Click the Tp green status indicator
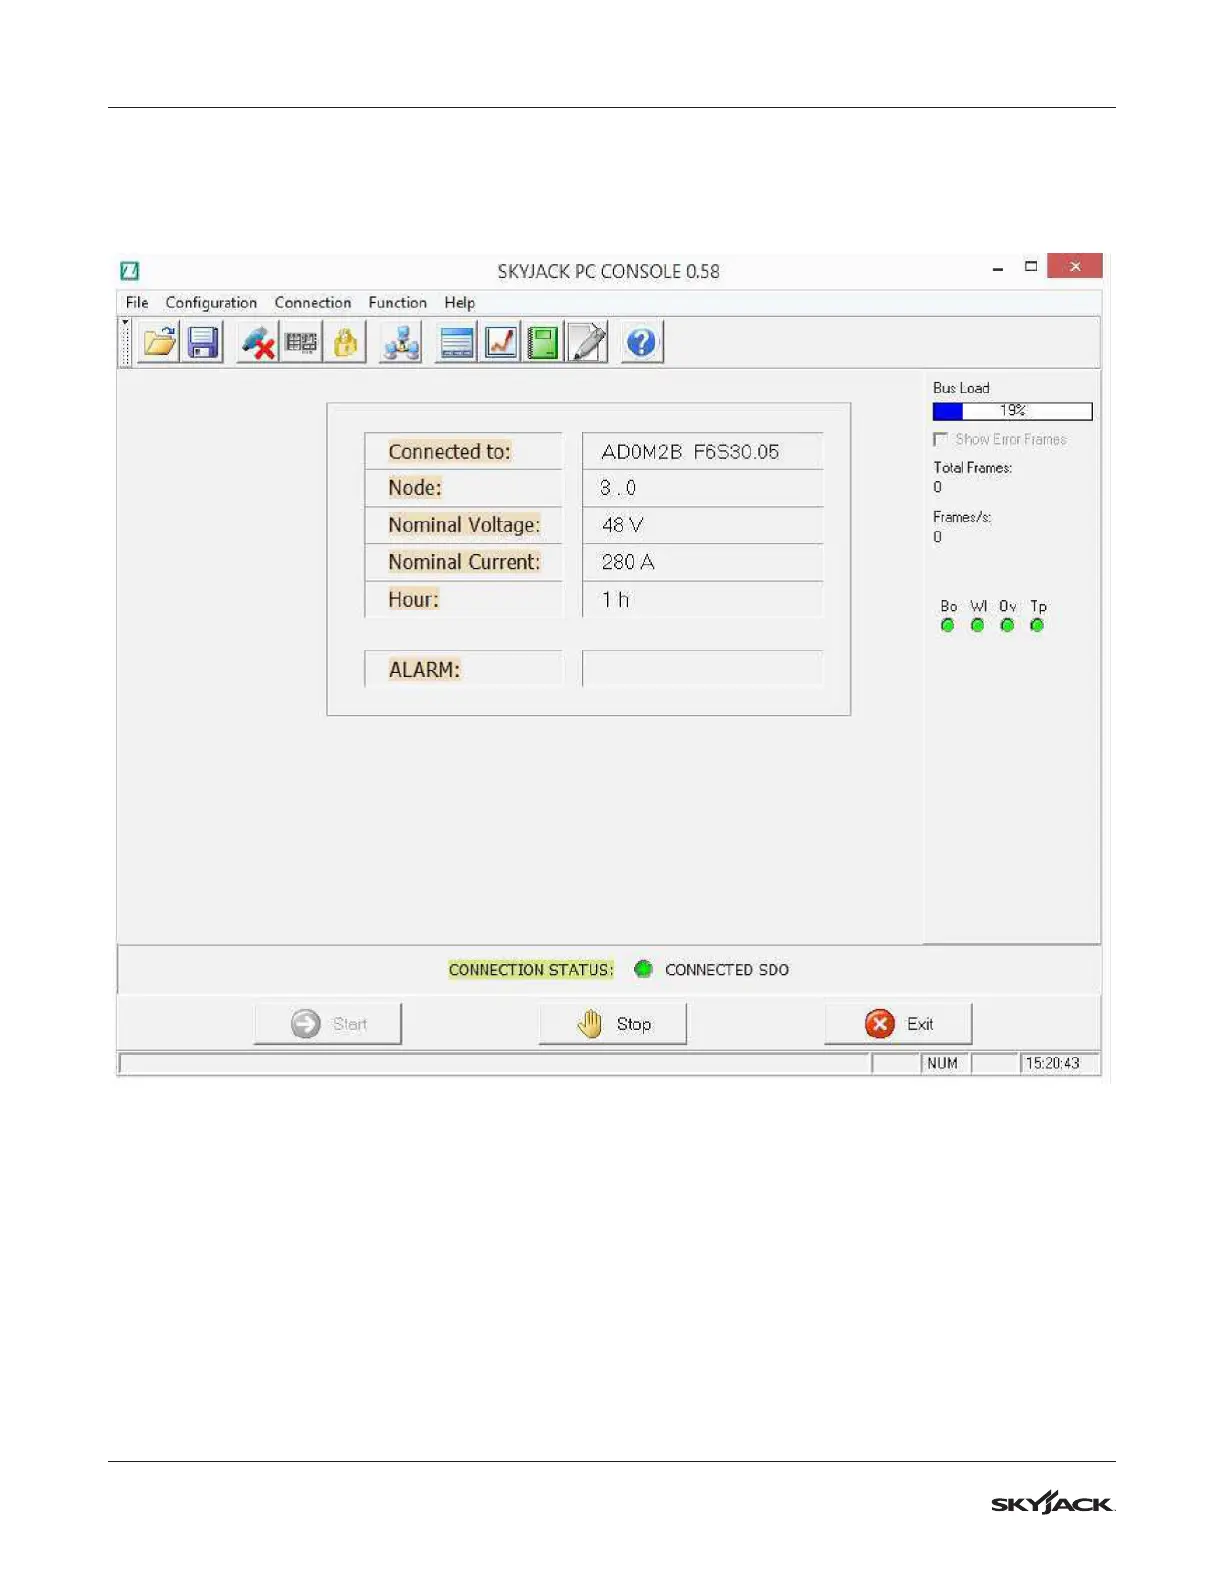The image size is (1224, 1584). tap(1037, 626)
